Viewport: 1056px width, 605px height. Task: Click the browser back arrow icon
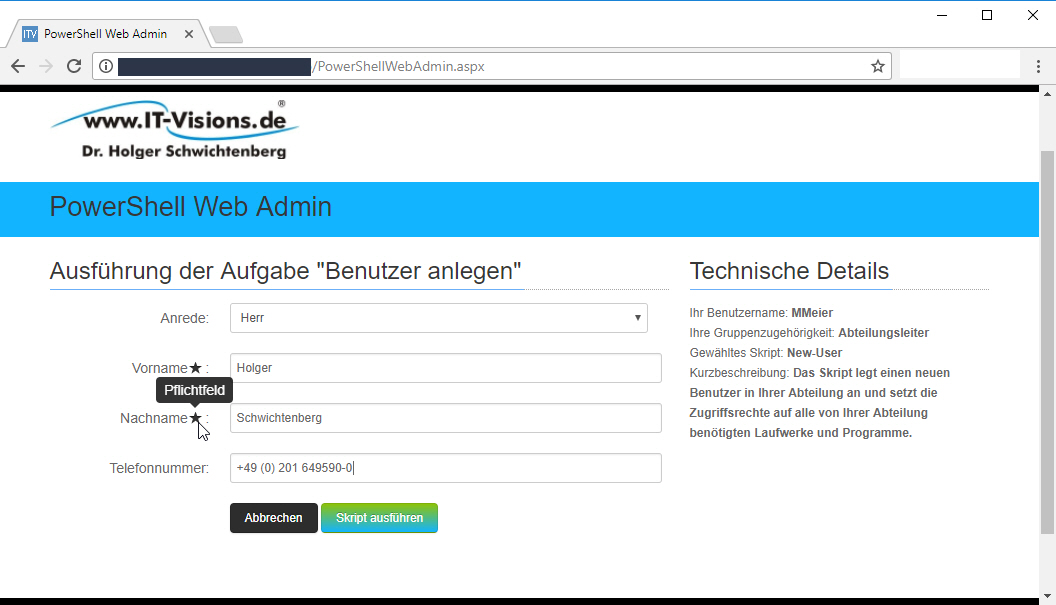click(x=18, y=66)
